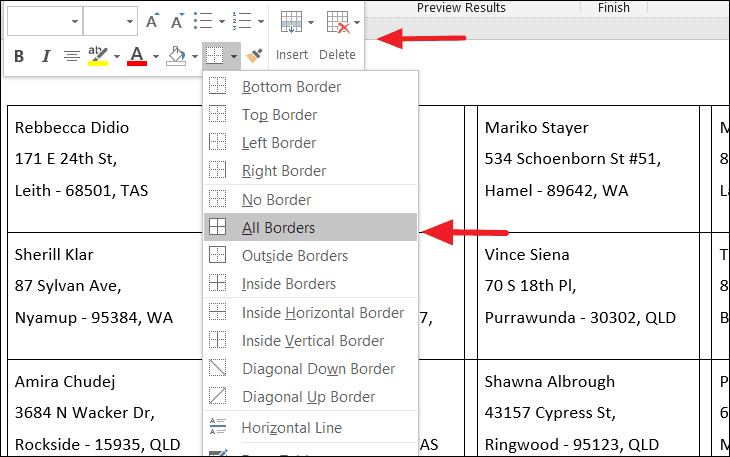Screen dimensions: 730x457
Task: Click the Delete label
Action: [338, 55]
